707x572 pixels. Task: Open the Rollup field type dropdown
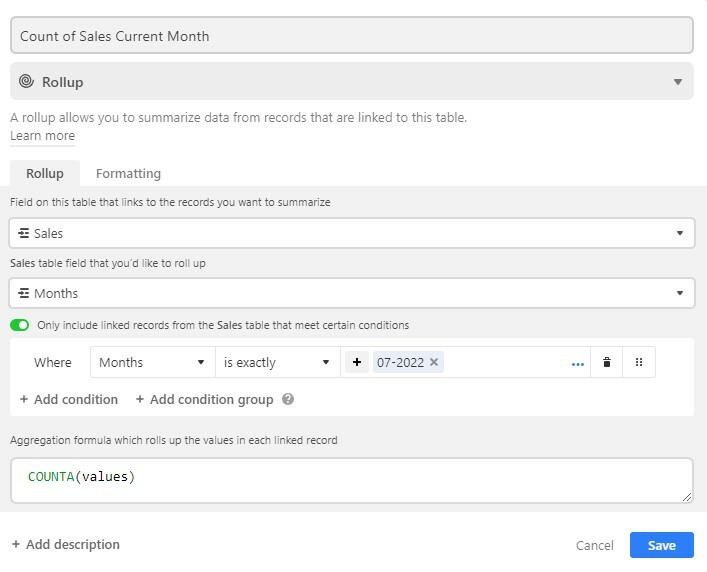[352, 82]
